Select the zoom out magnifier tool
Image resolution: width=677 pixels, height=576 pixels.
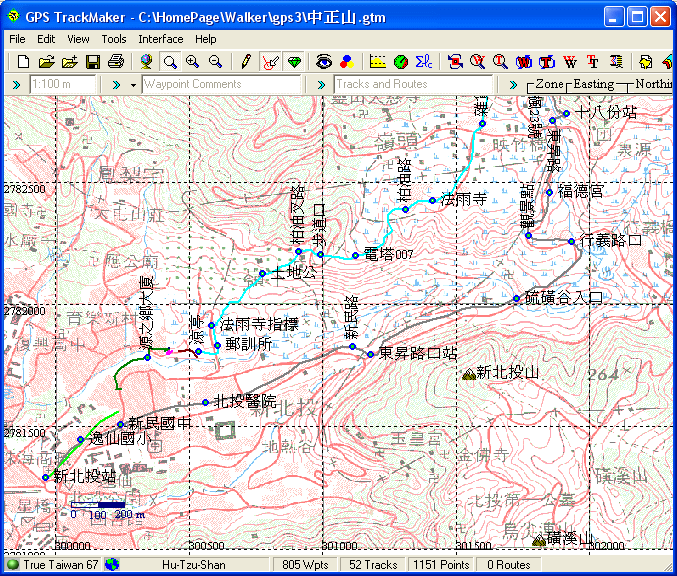click(x=215, y=62)
